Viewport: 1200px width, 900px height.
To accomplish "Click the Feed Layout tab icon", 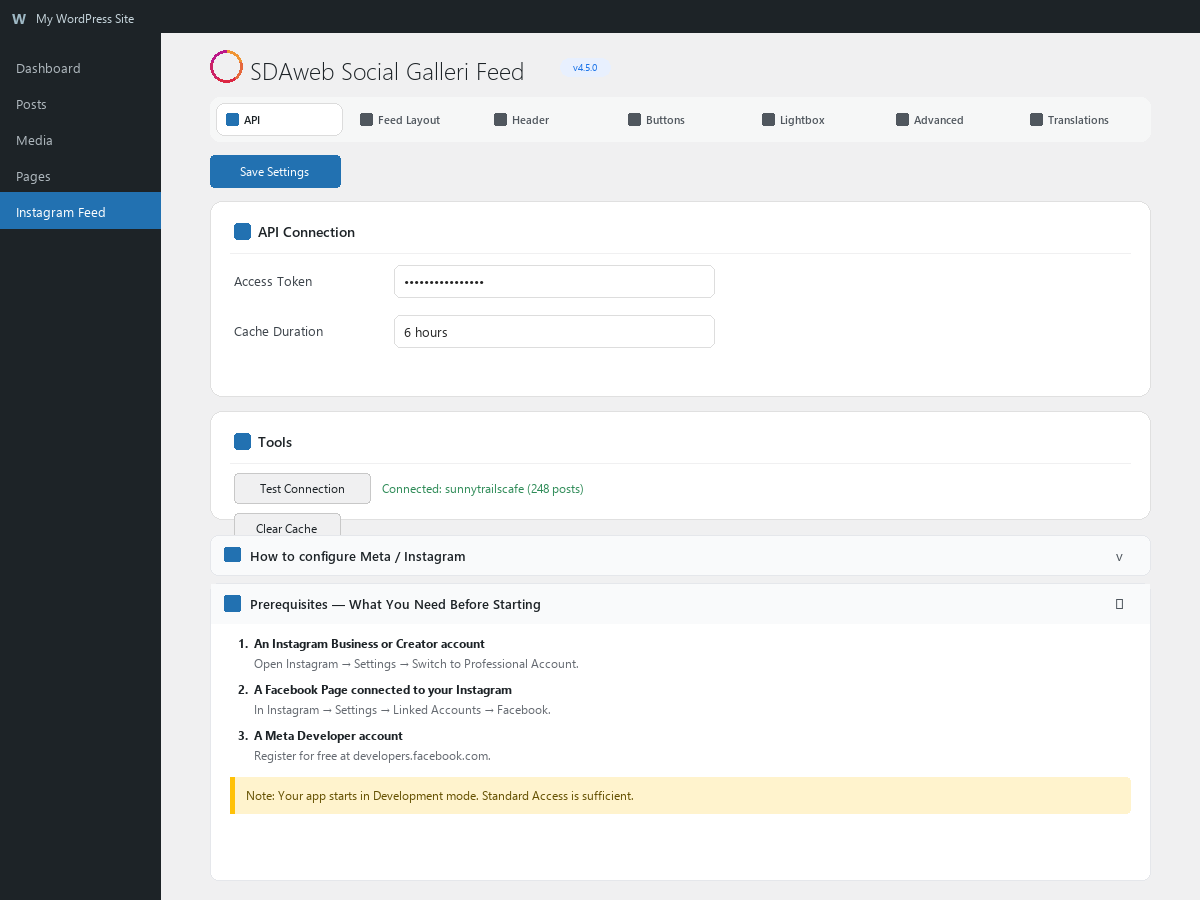I will (x=367, y=120).
